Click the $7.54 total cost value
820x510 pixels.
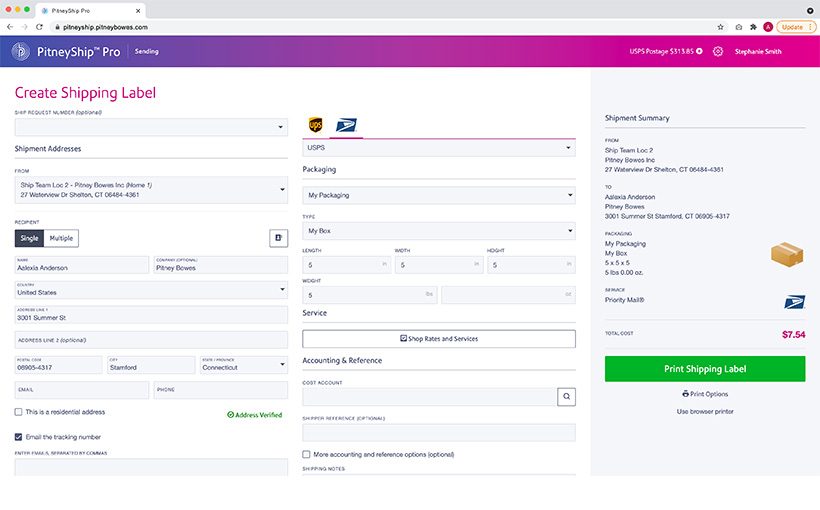coord(793,334)
